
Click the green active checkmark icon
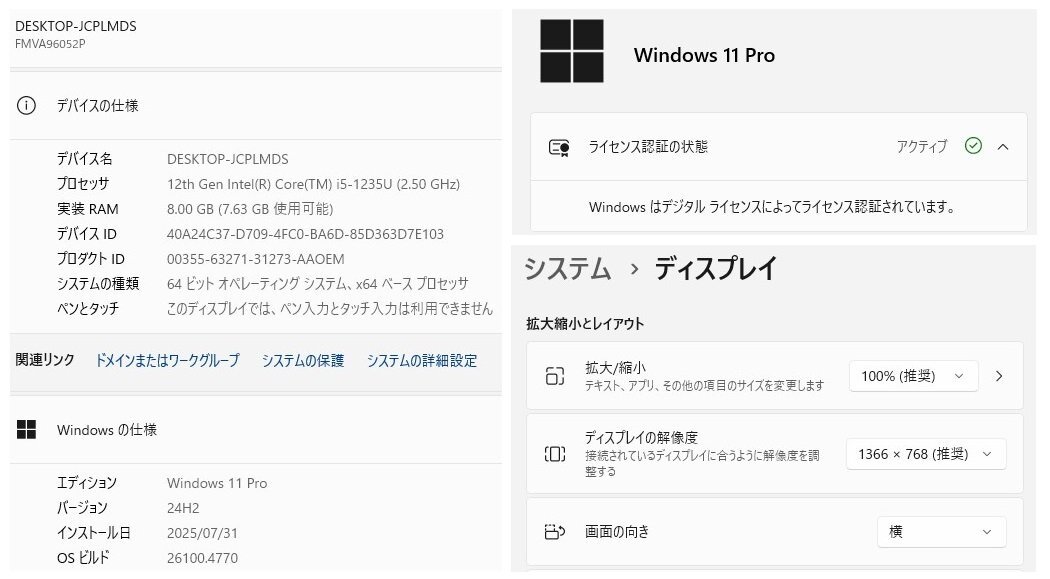(x=973, y=146)
